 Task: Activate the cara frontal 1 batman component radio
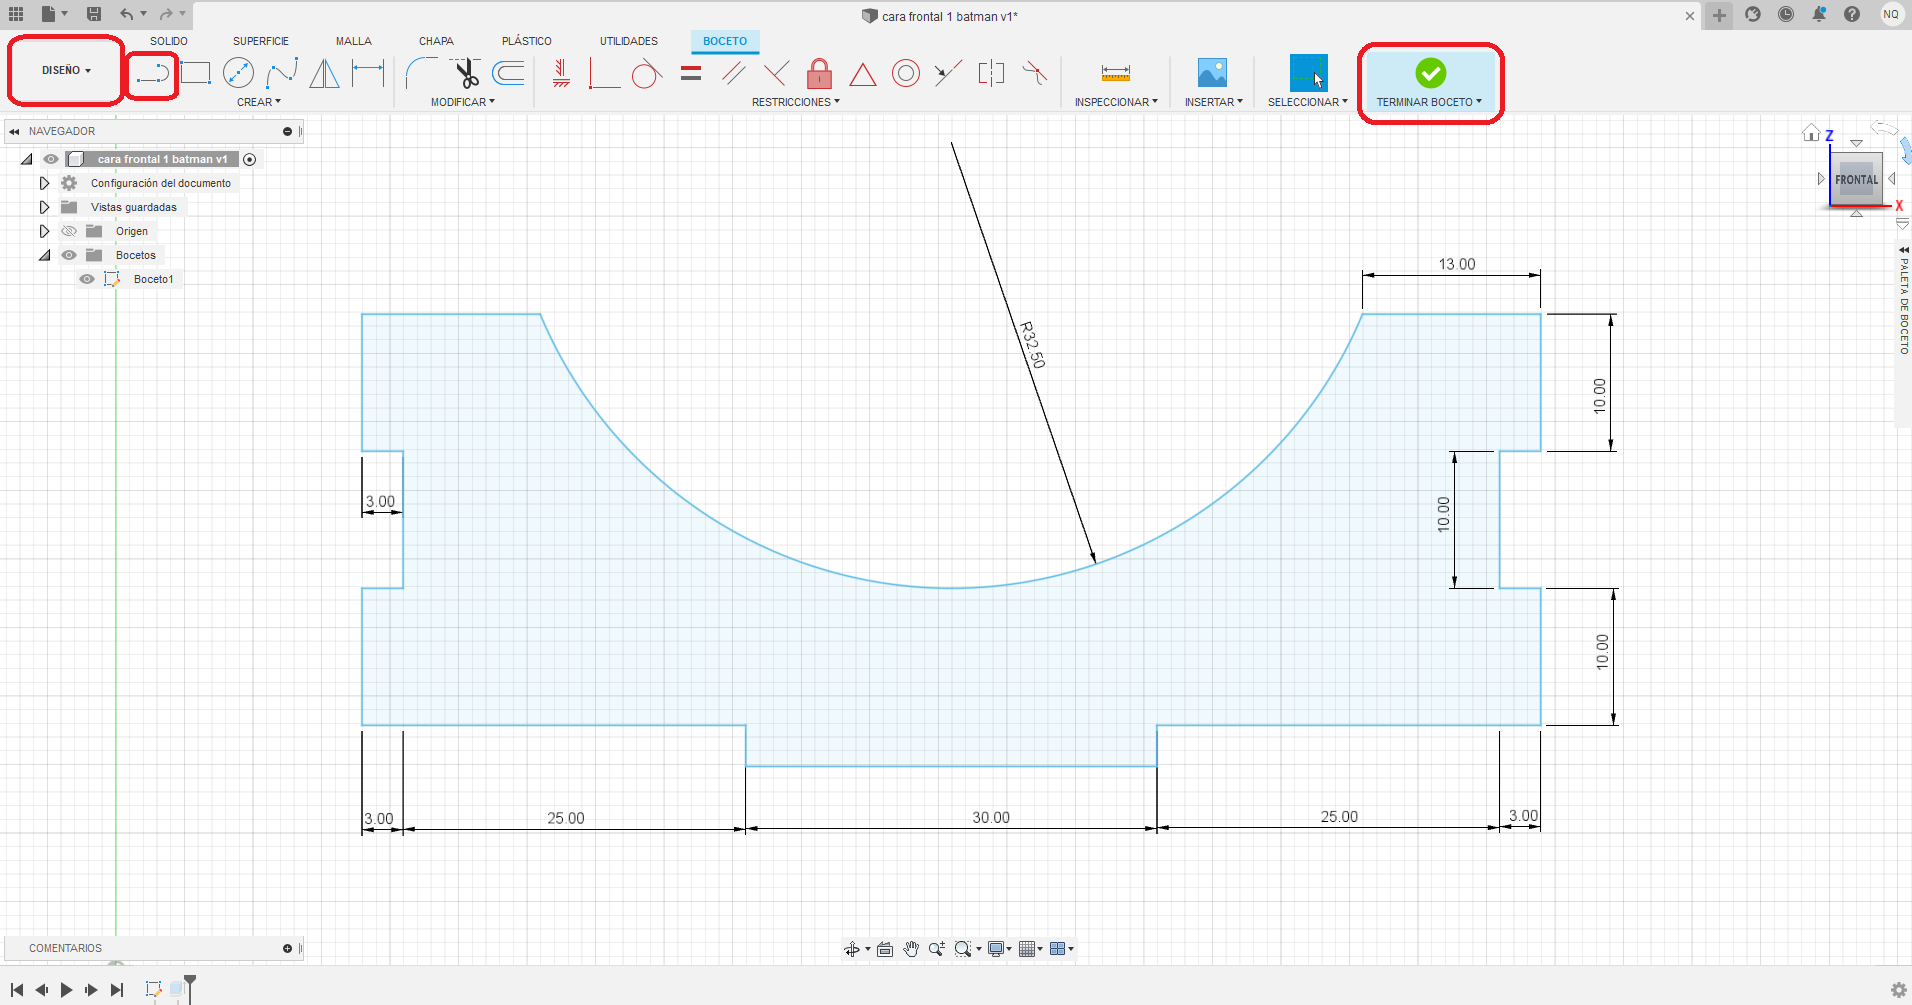click(250, 159)
